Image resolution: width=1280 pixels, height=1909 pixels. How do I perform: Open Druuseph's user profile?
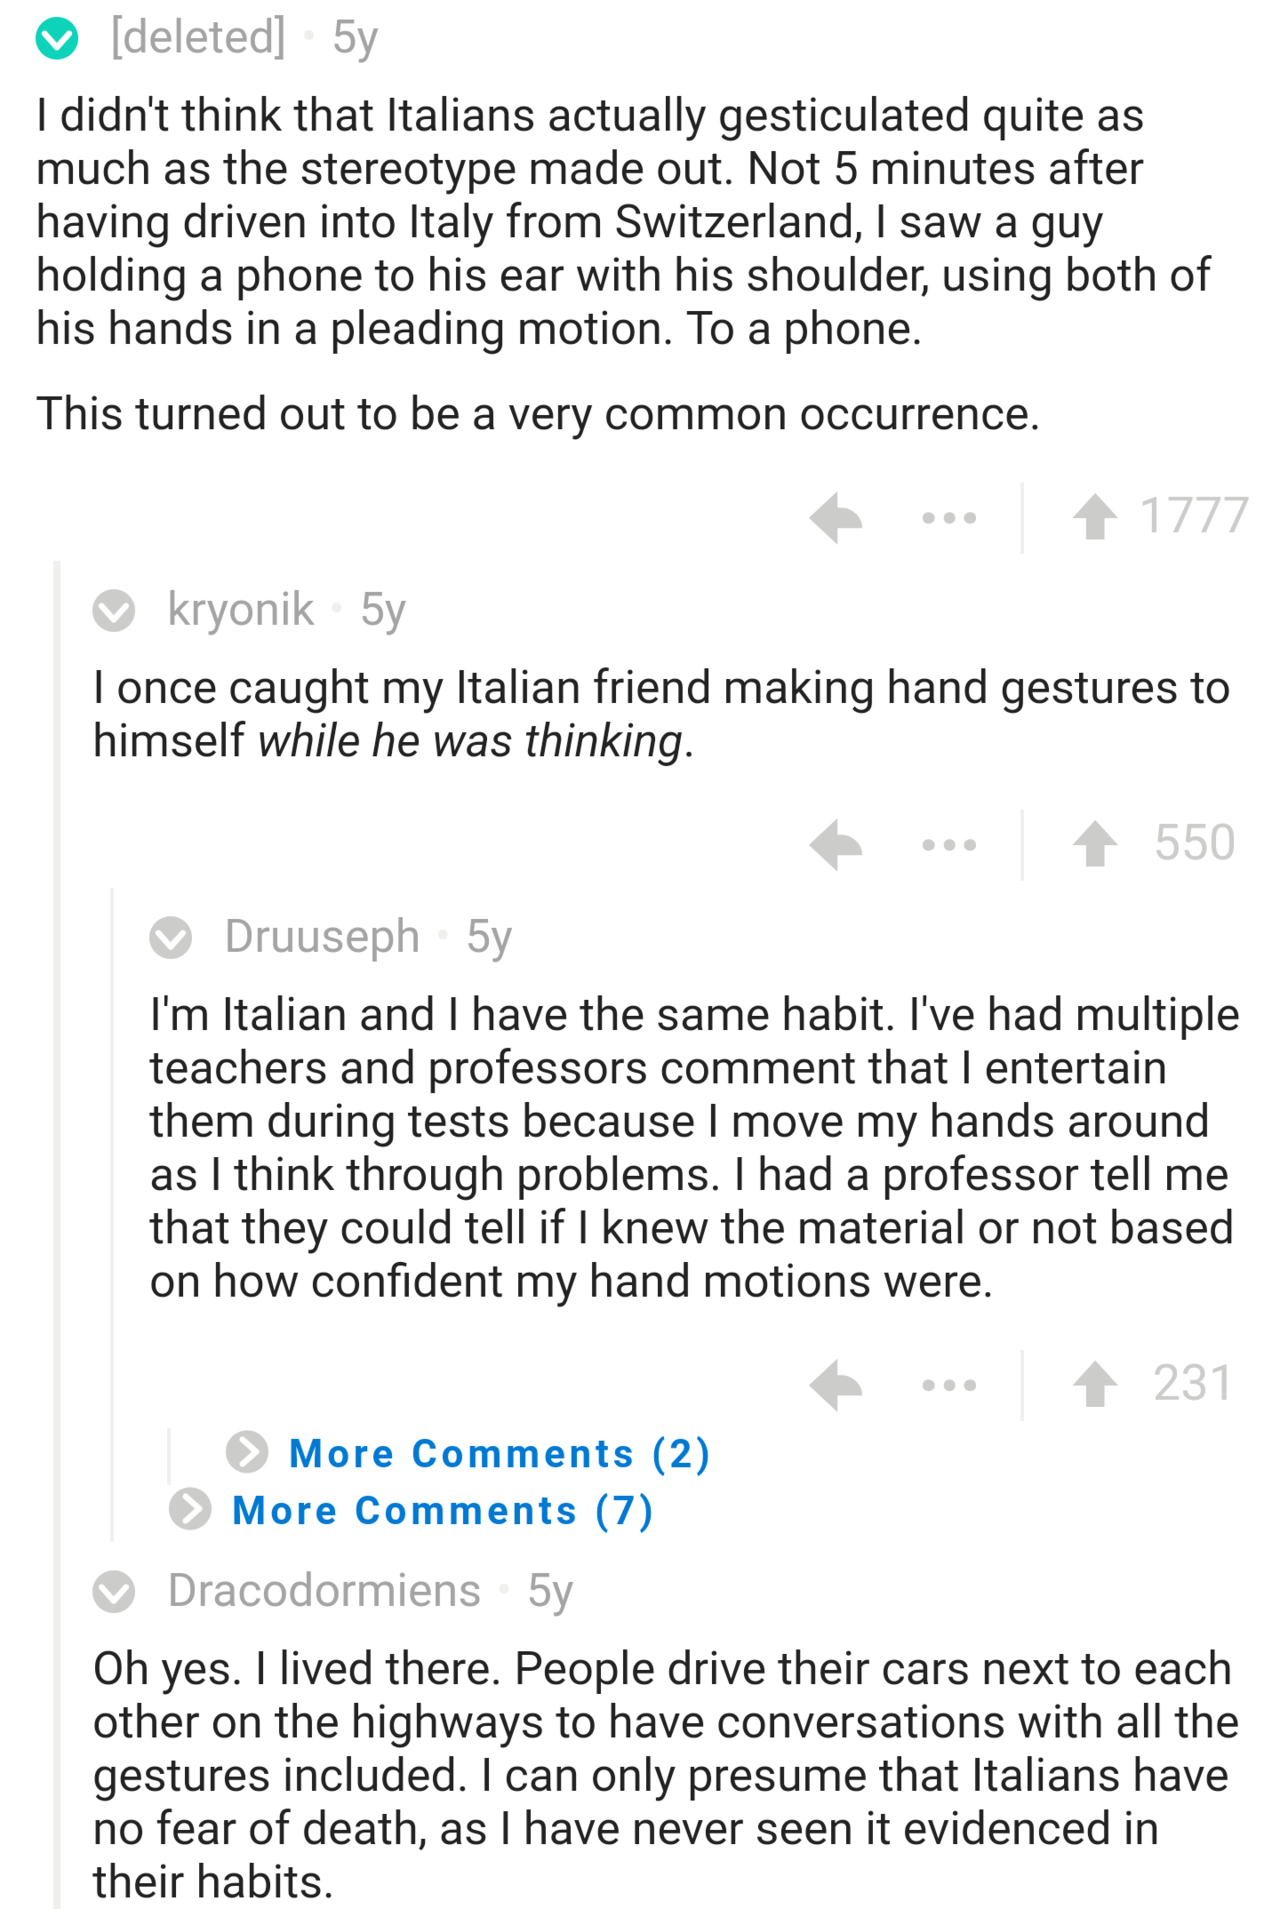(x=322, y=937)
